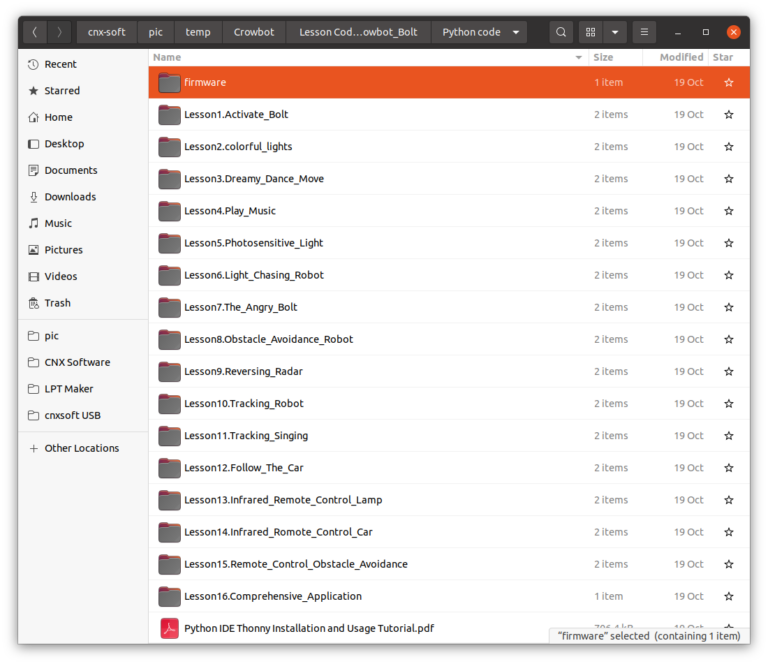Image resolution: width=768 pixels, height=664 pixels.
Task: Open the Python code path dropdown arrow
Action: [x=516, y=32]
